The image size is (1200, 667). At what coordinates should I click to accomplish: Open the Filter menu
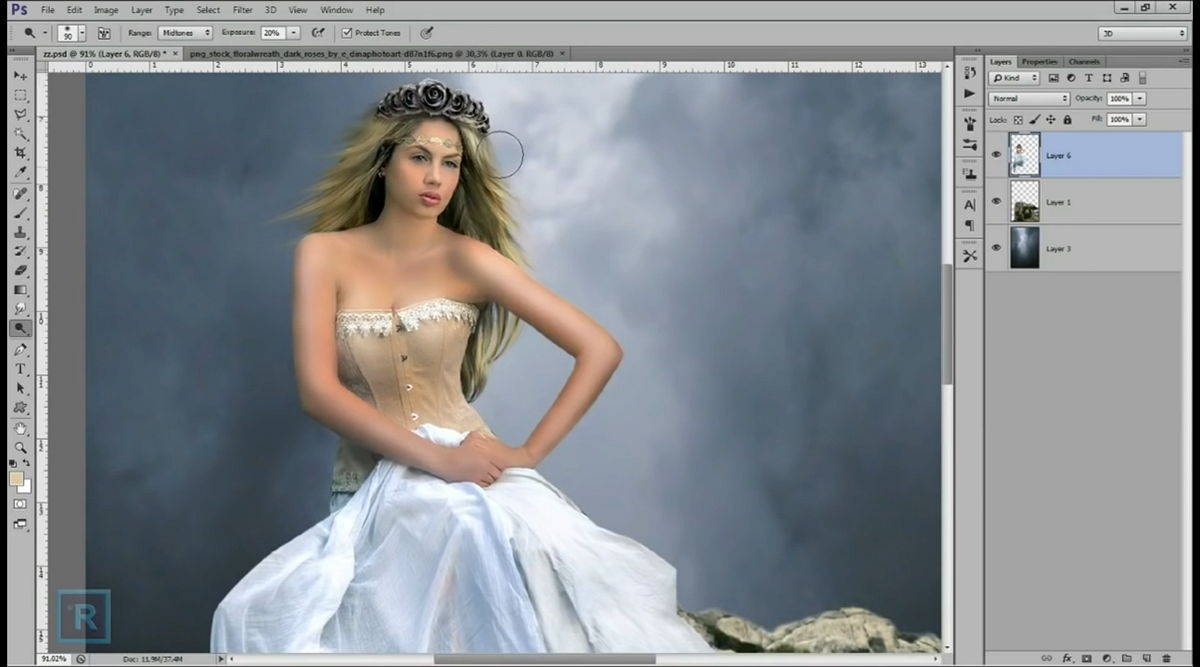[243, 10]
